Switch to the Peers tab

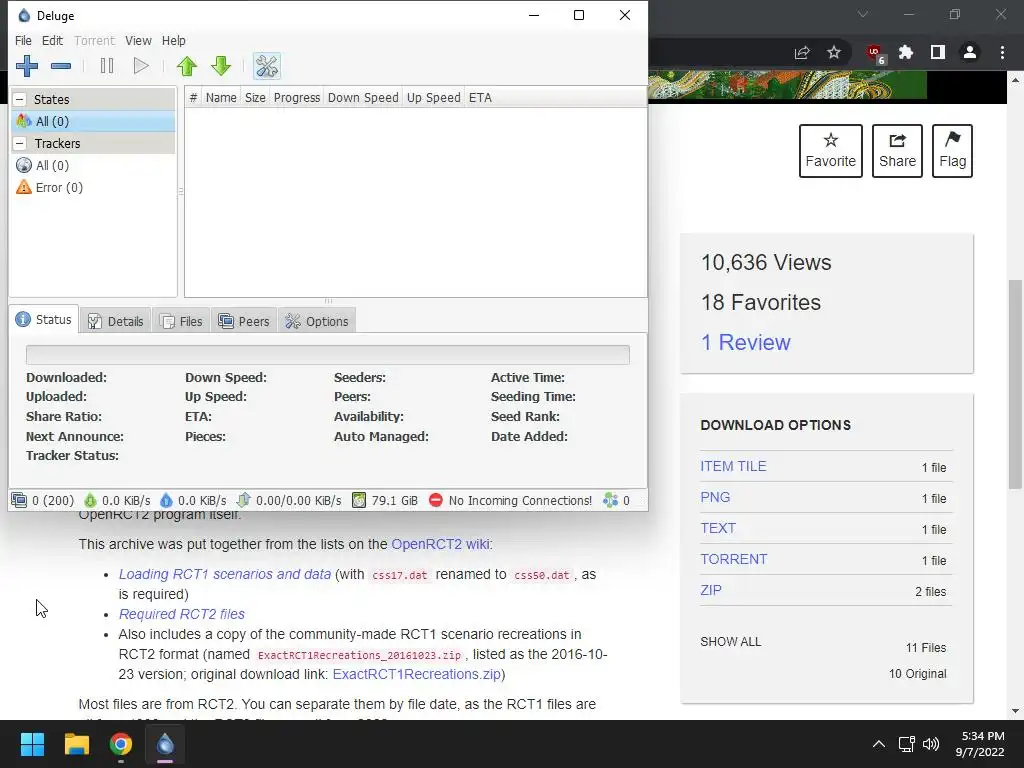pos(244,321)
